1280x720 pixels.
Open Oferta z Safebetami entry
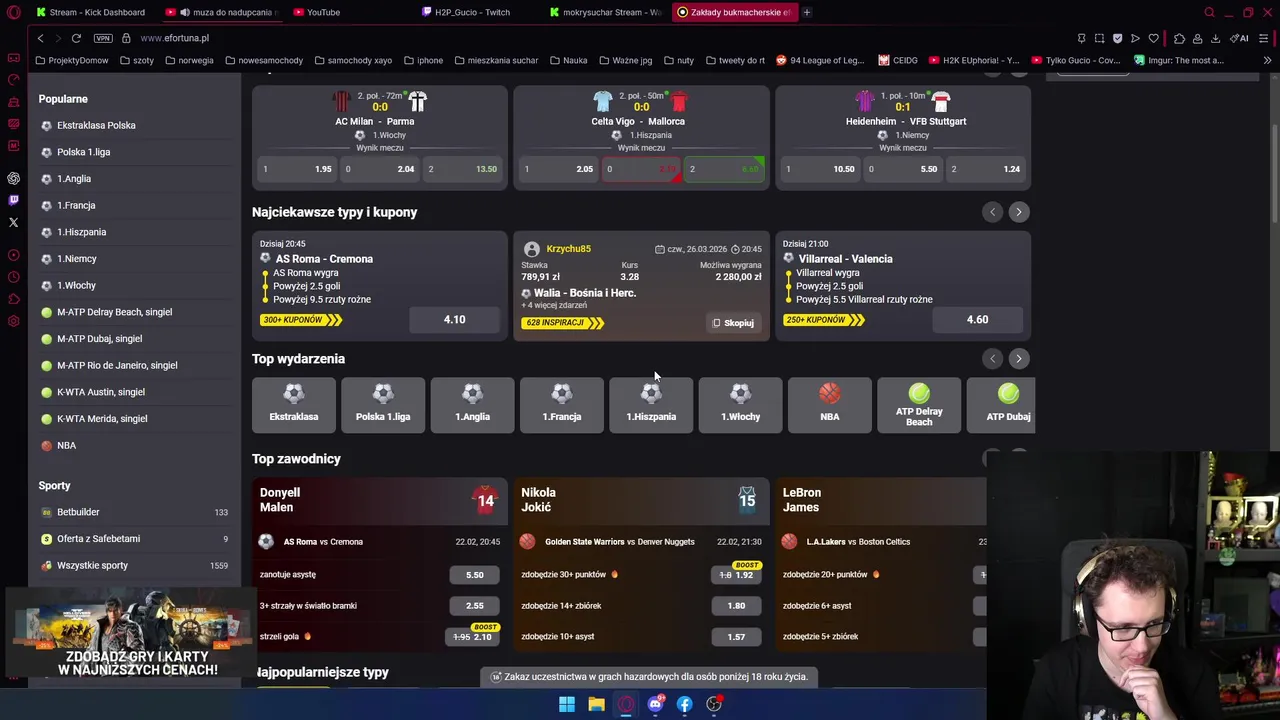[x=135, y=538]
